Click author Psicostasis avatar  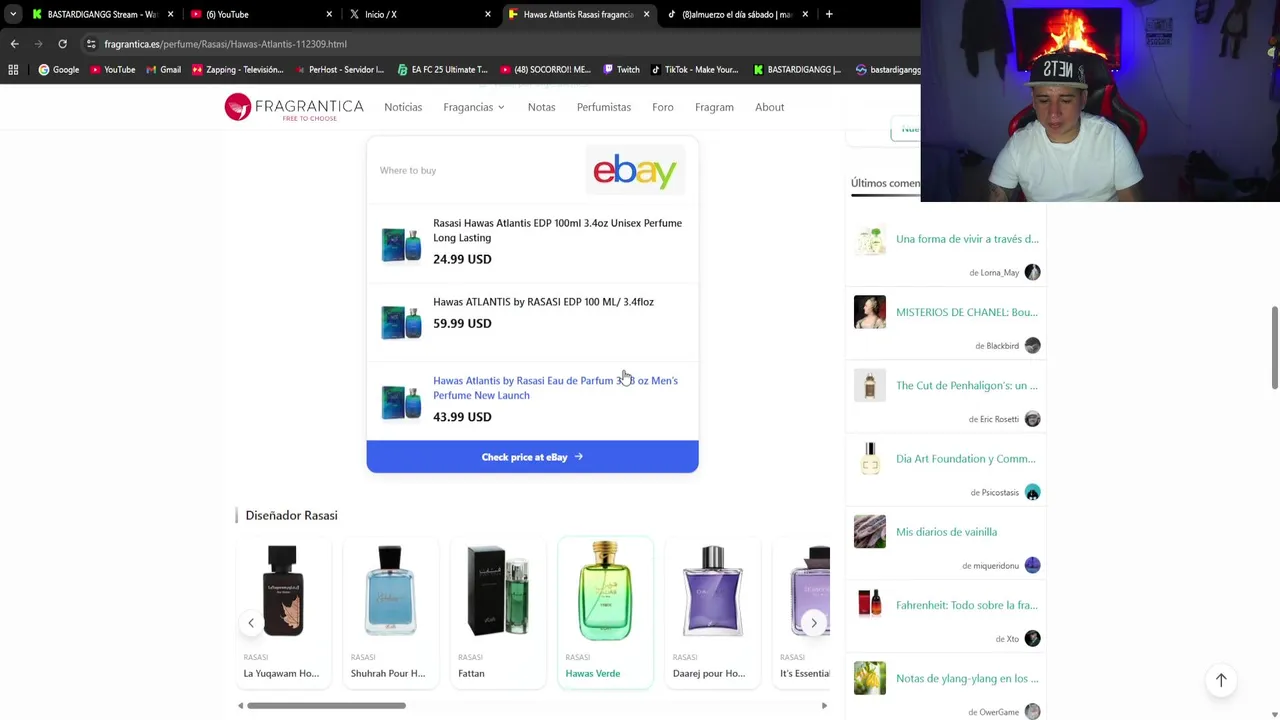coord(1032,492)
